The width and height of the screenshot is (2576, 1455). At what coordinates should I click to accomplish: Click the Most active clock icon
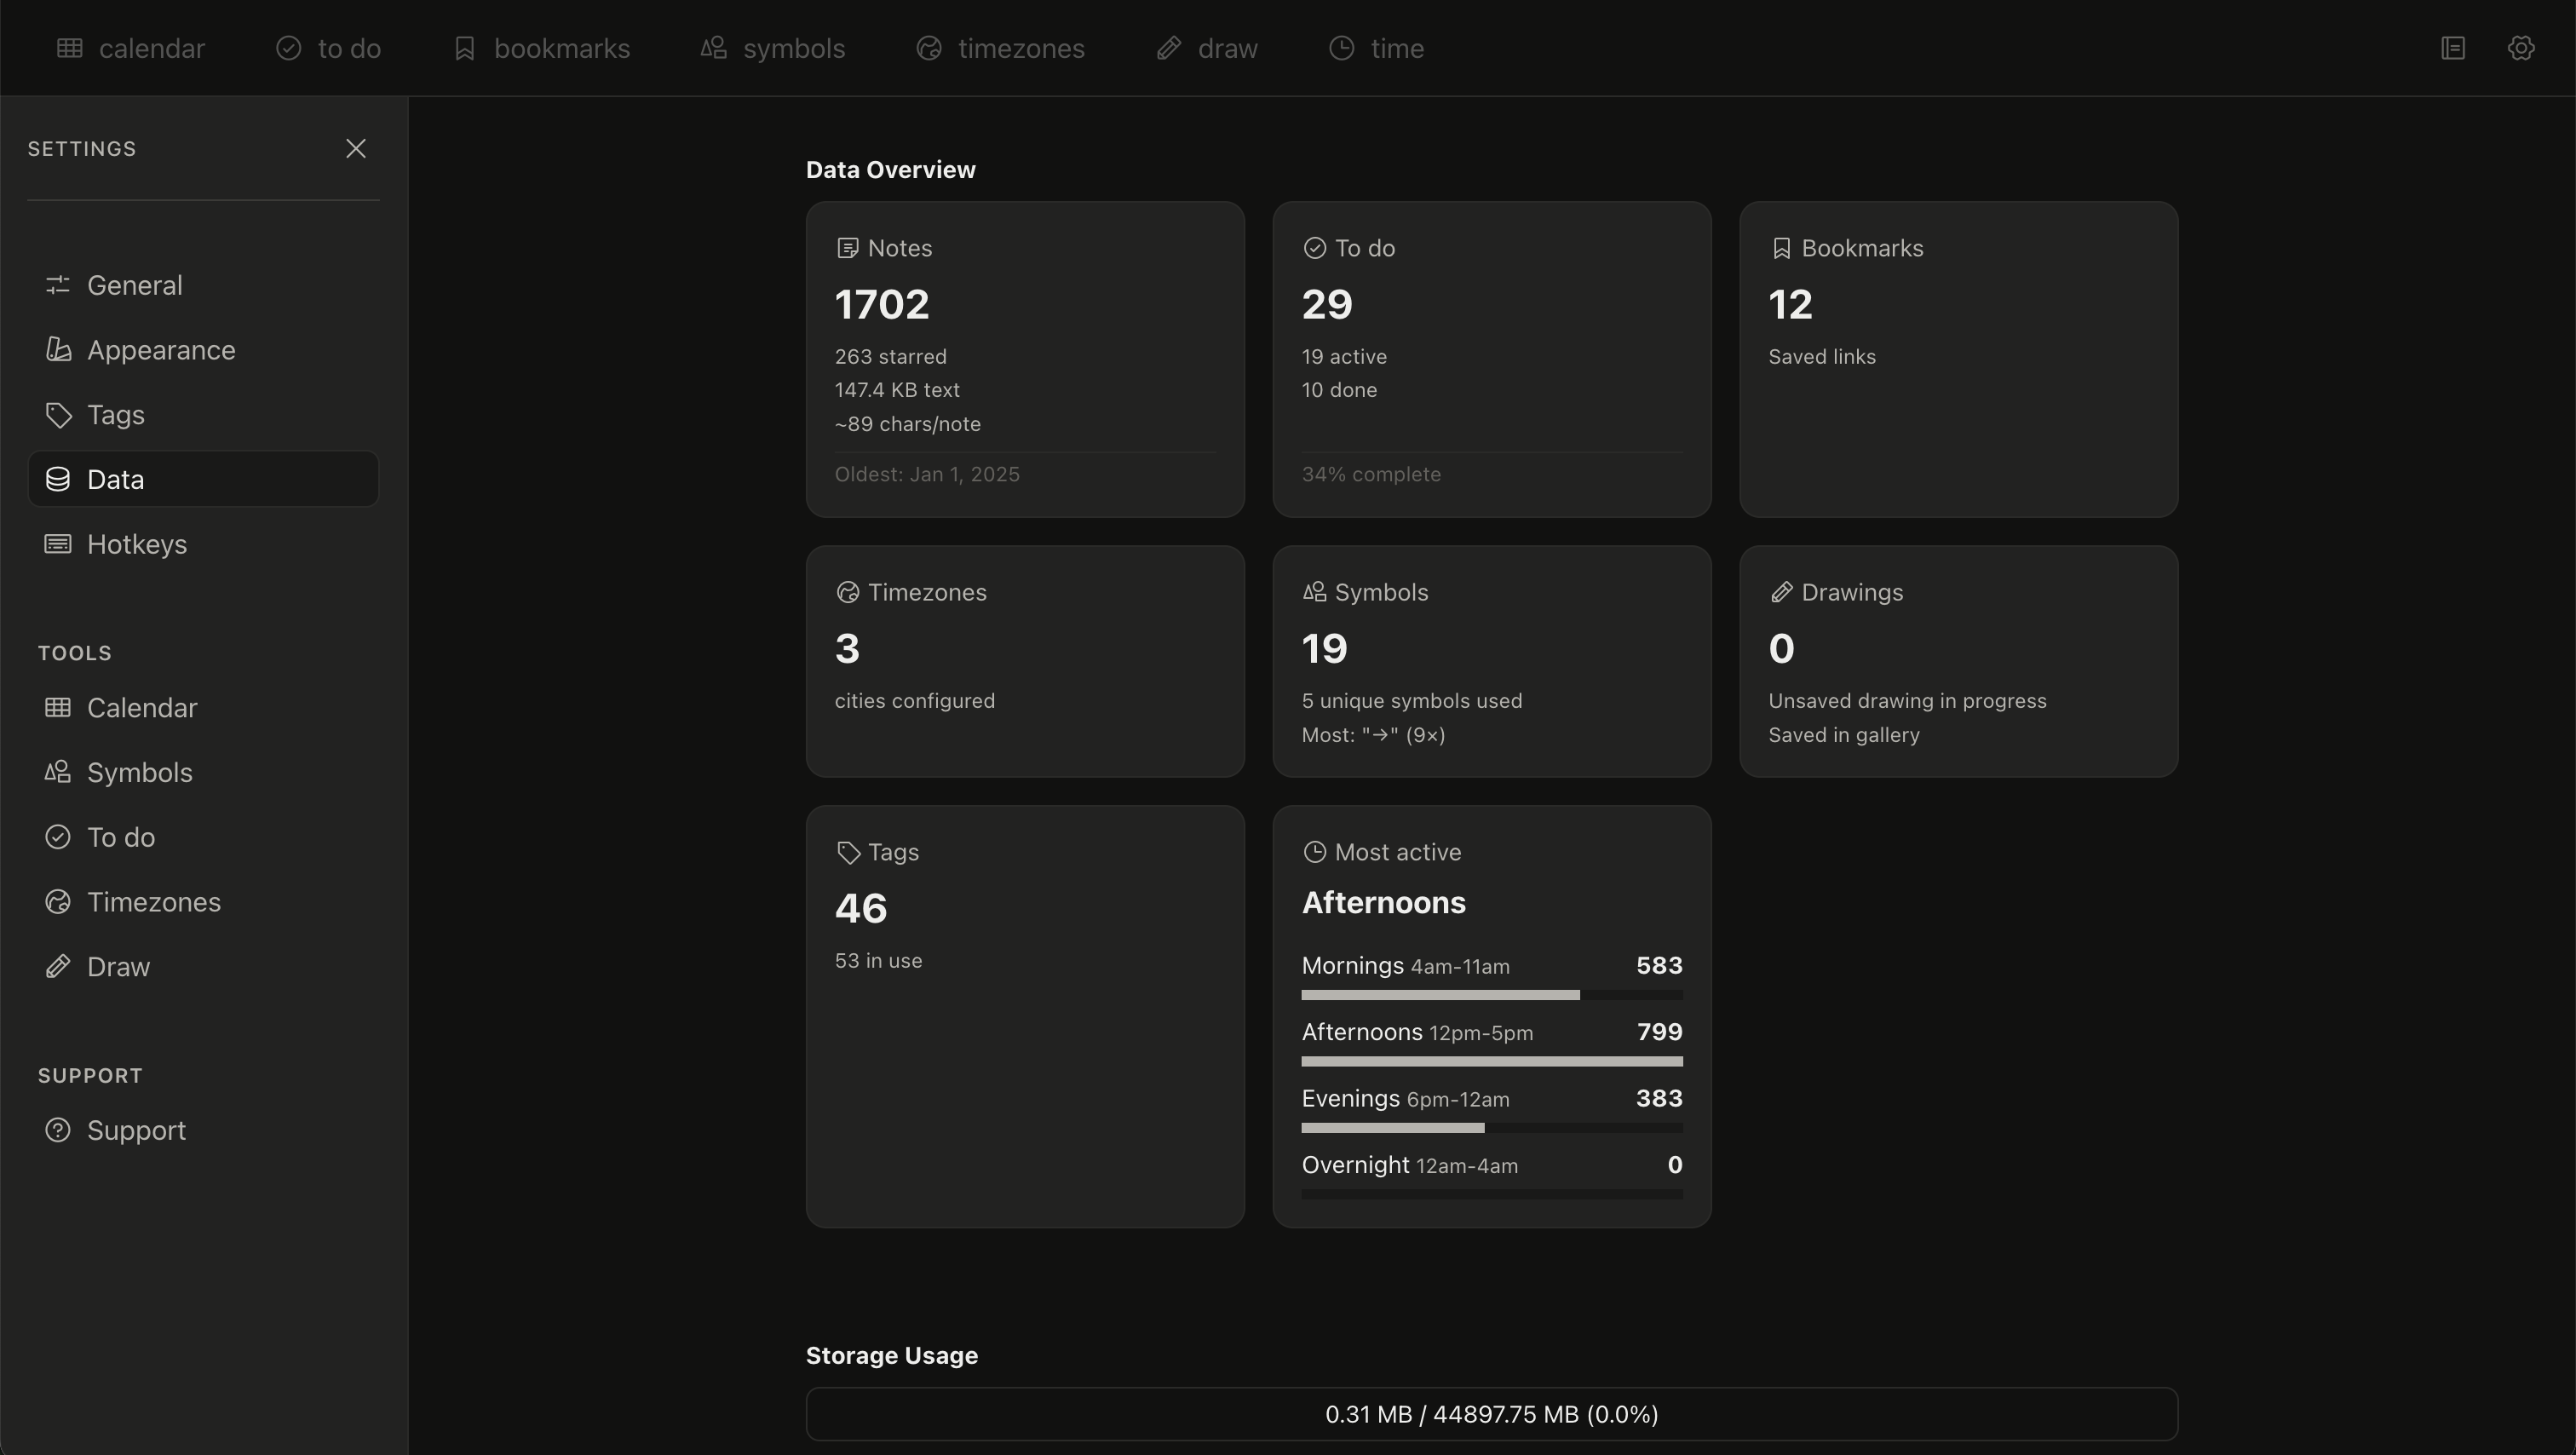click(x=1315, y=852)
